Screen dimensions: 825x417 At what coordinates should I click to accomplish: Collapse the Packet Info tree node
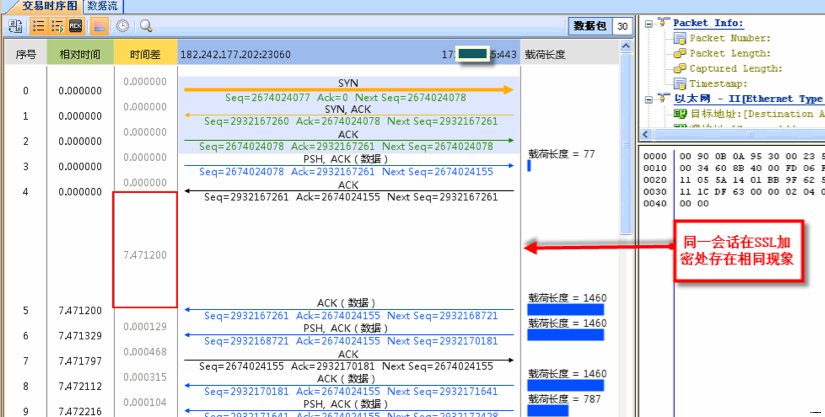[649, 22]
